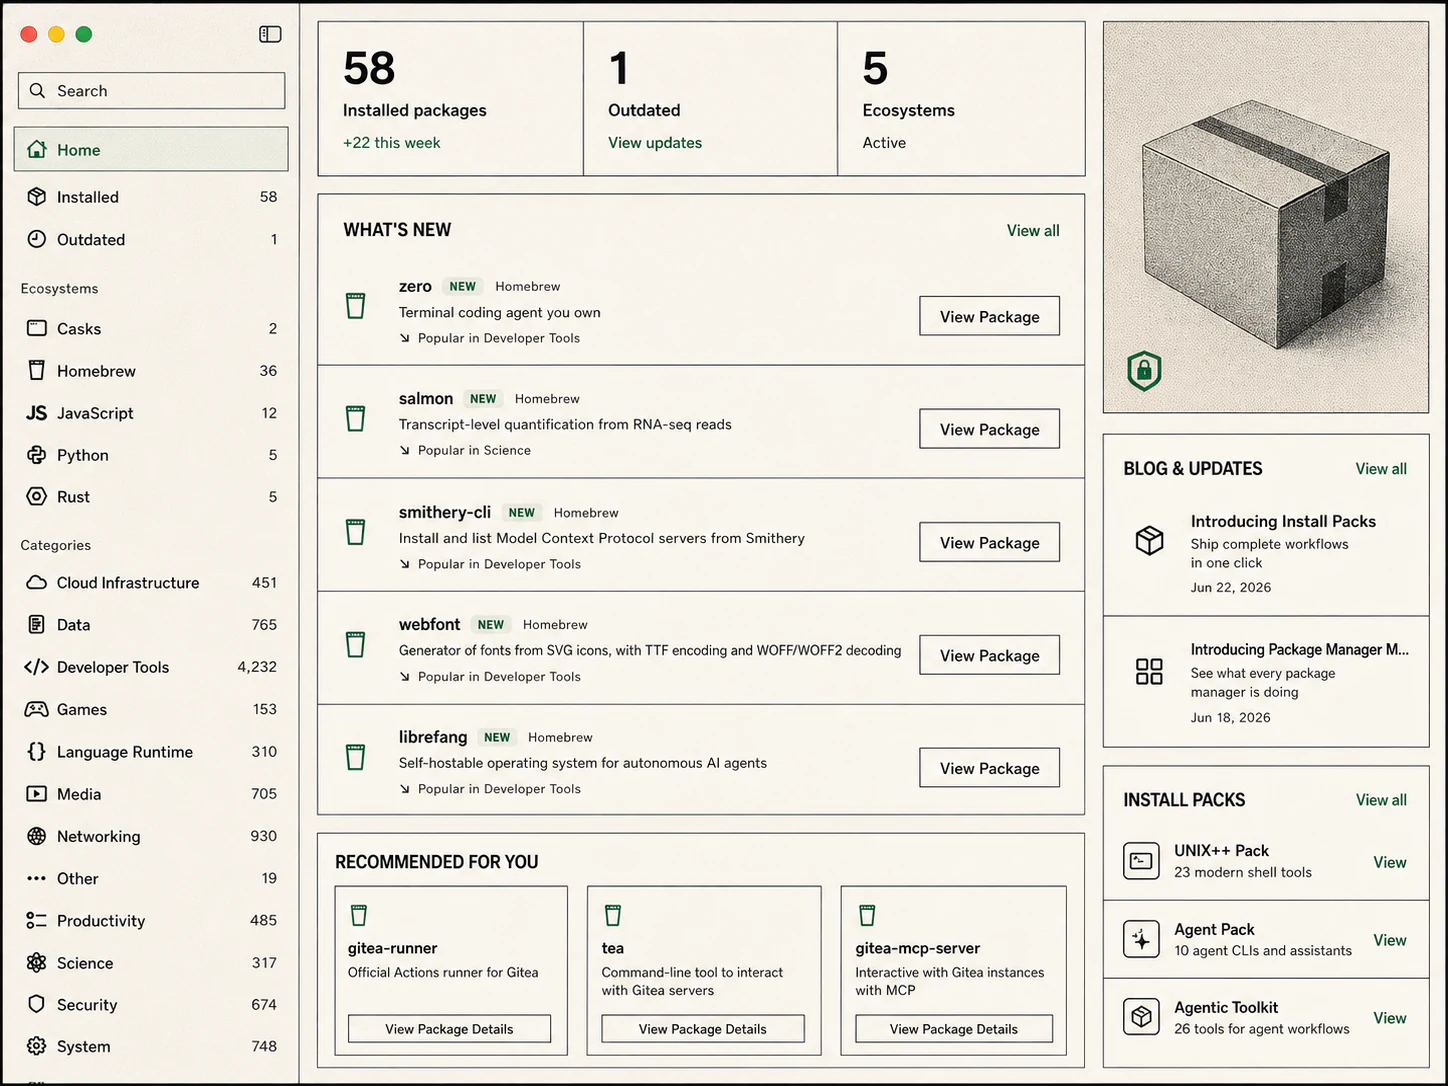Click the smithery-cli package name
Screen dimensions: 1448x1086
[445, 512]
